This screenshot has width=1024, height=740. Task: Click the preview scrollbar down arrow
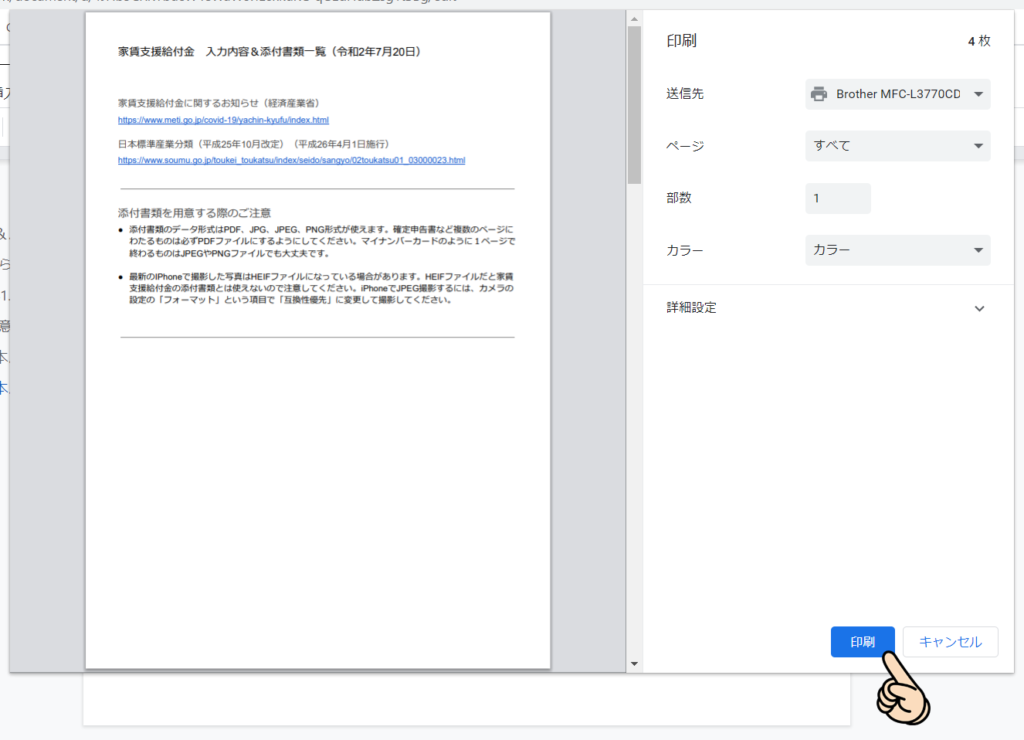click(634, 664)
